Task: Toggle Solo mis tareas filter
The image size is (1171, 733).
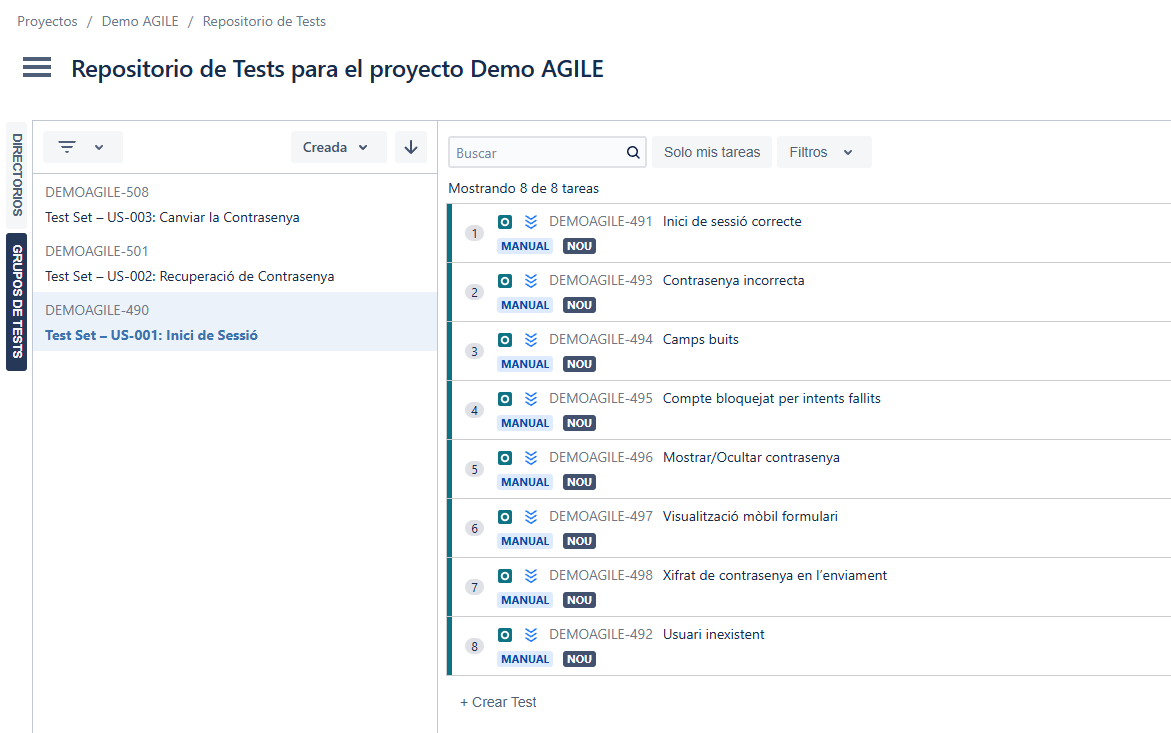Action: [x=712, y=152]
